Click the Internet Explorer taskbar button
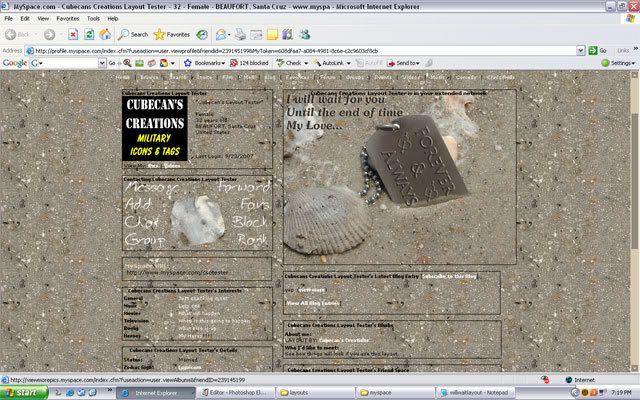The image size is (640, 400). [x=156, y=393]
